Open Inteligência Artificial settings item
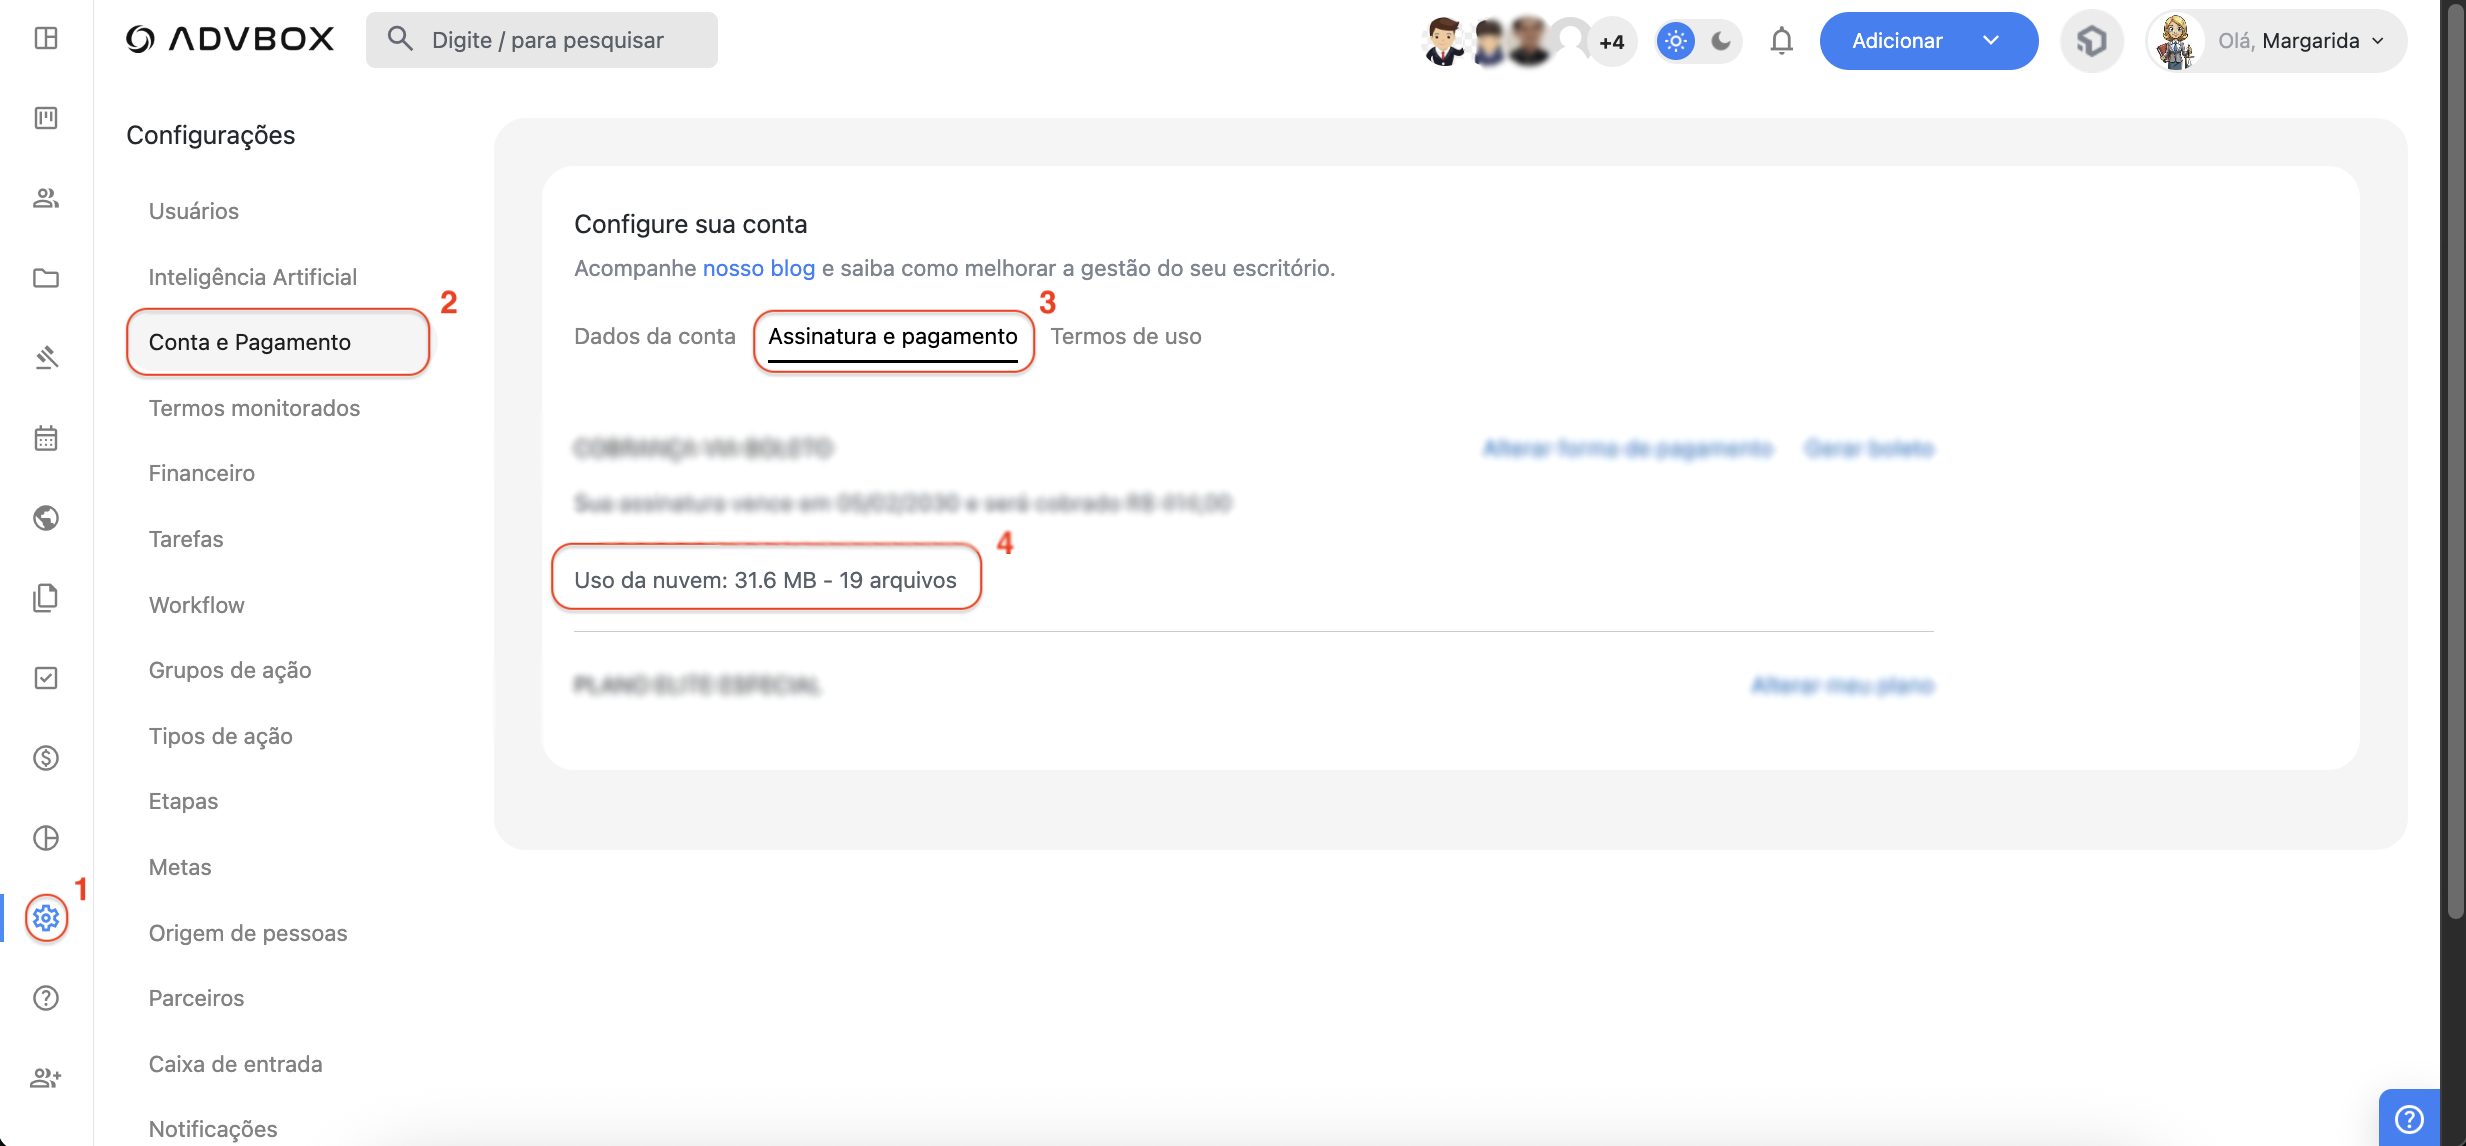2466x1146 pixels. (x=252, y=277)
